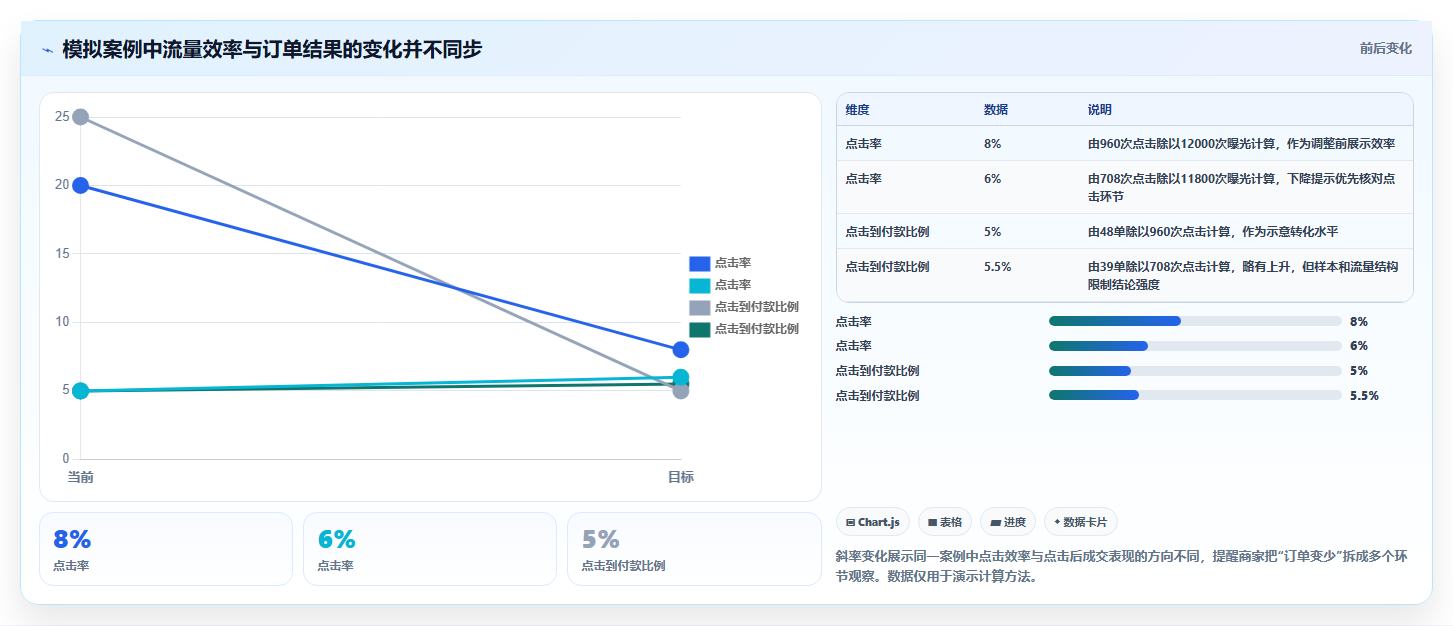Click the icon on the 数据卡片 chip
This screenshot has height=626, width=1453.
tap(1057, 522)
